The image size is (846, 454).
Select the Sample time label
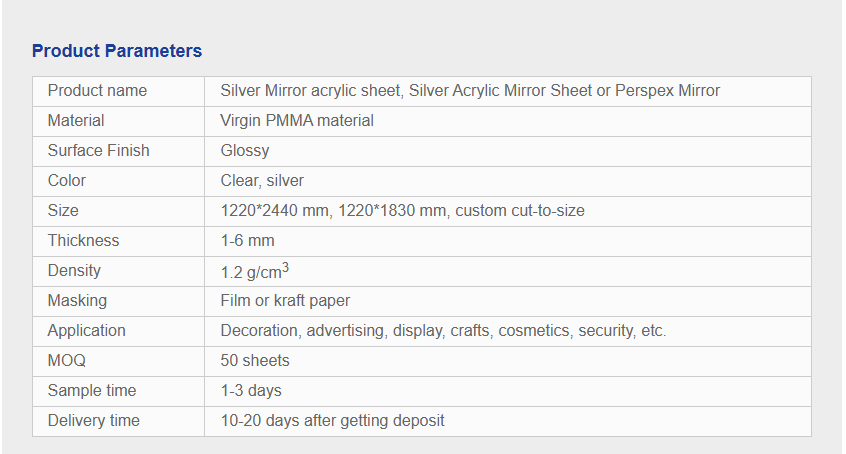point(92,390)
